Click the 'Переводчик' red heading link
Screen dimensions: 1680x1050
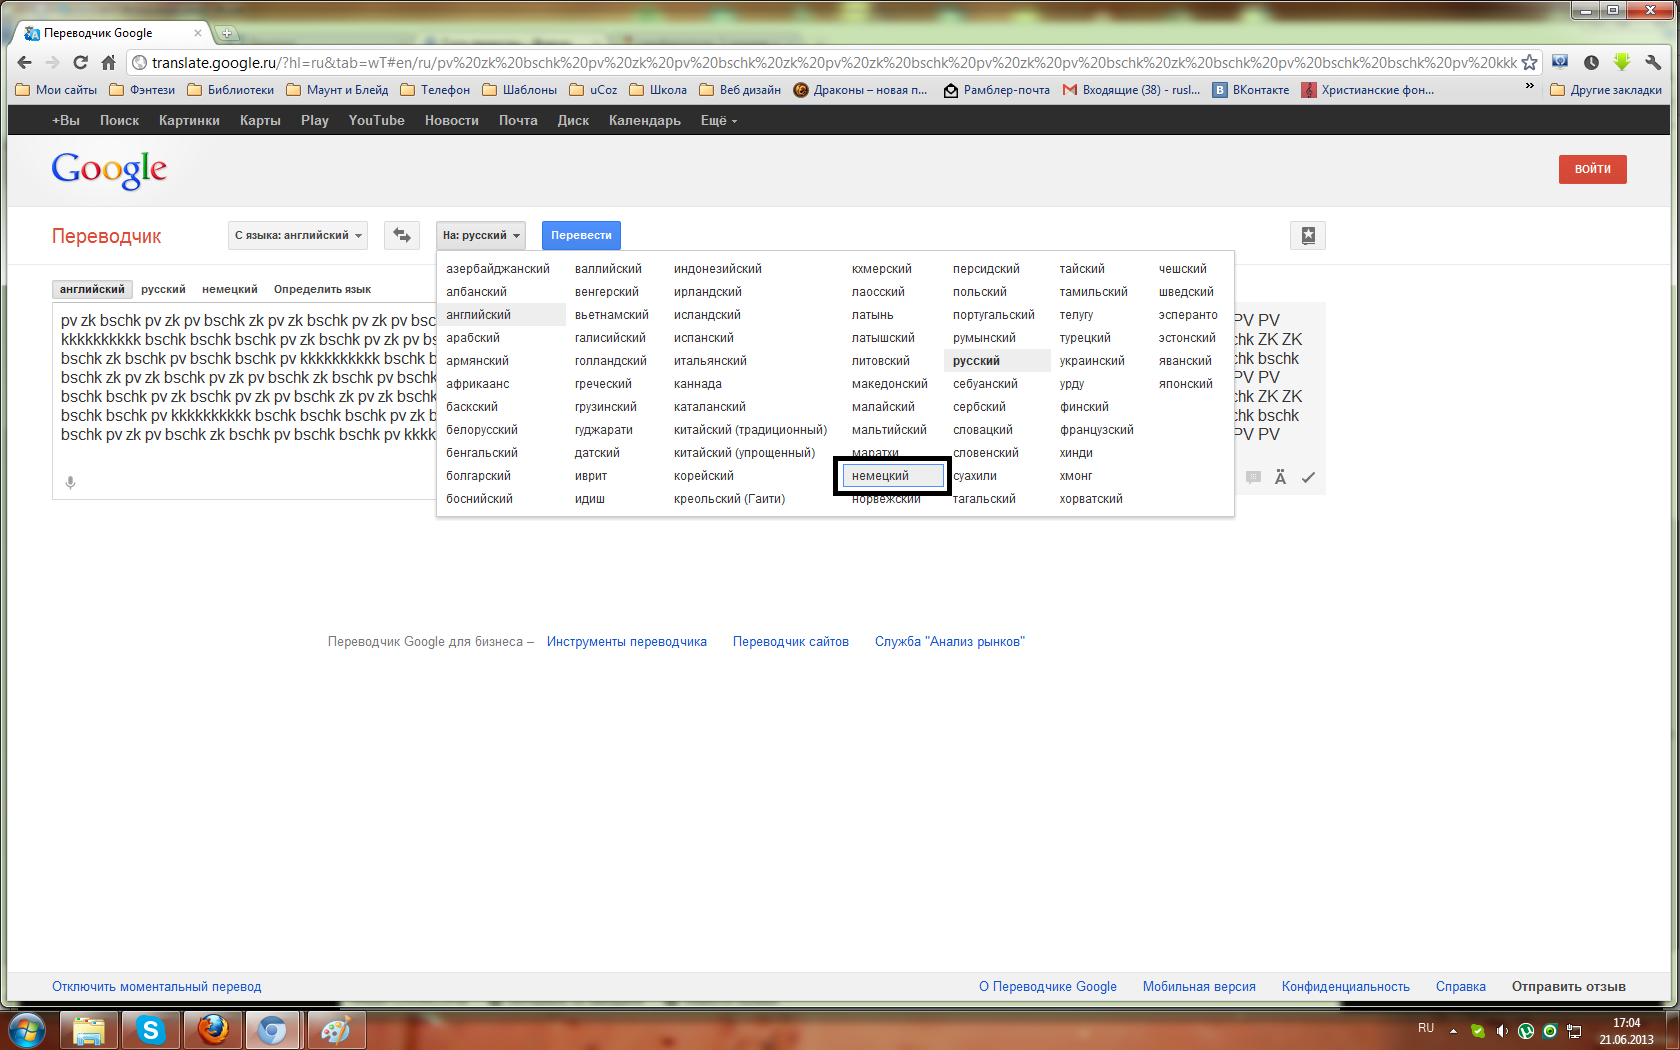point(106,237)
